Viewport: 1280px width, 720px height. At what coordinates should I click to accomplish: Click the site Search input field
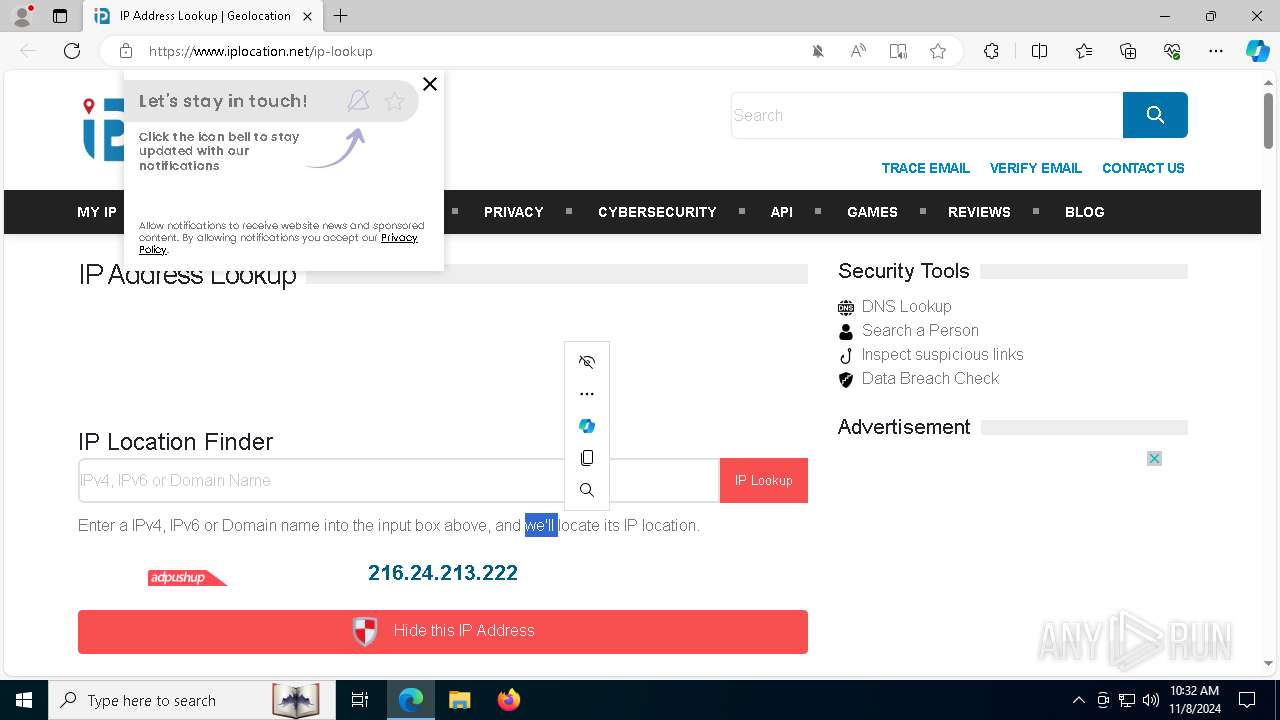click(x=927, y=115)
